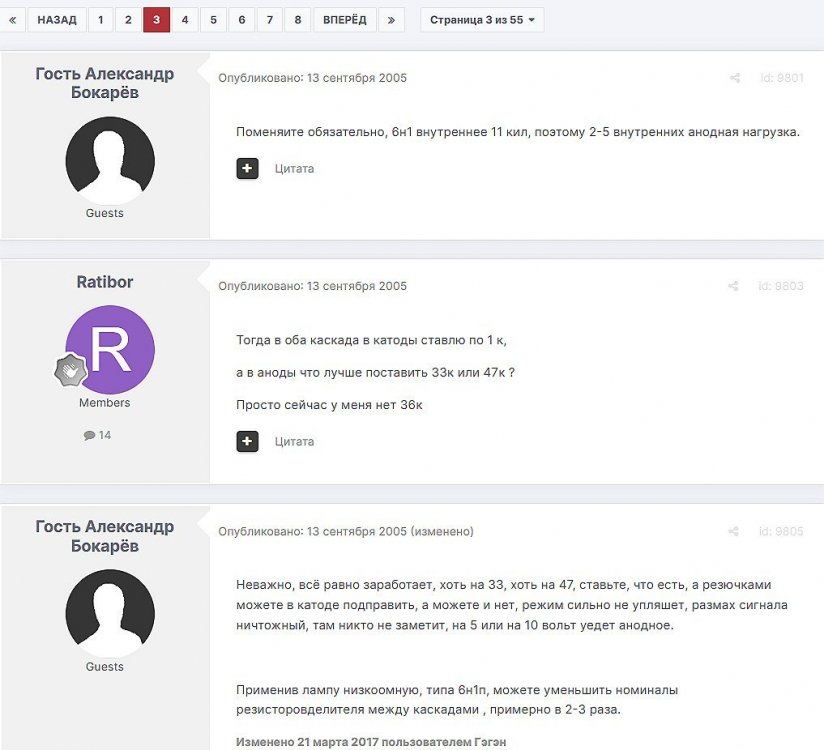Click the guest avatar in the first post

tap(110, 160)
